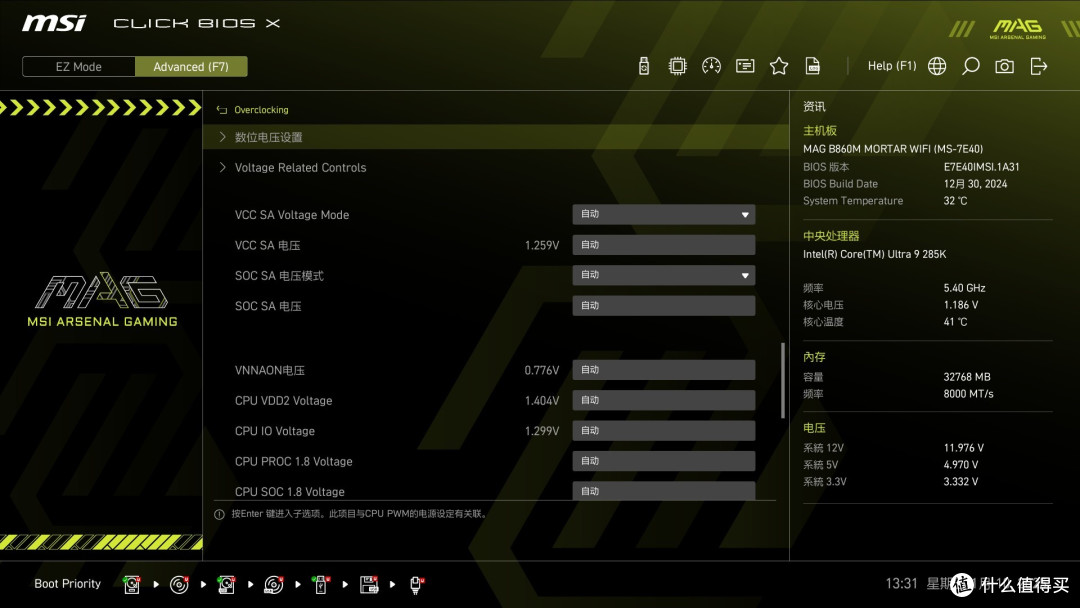Click the info icon beside the help text
The height and width of the screenshot is (608, 1080).
(x=219, y=514)
